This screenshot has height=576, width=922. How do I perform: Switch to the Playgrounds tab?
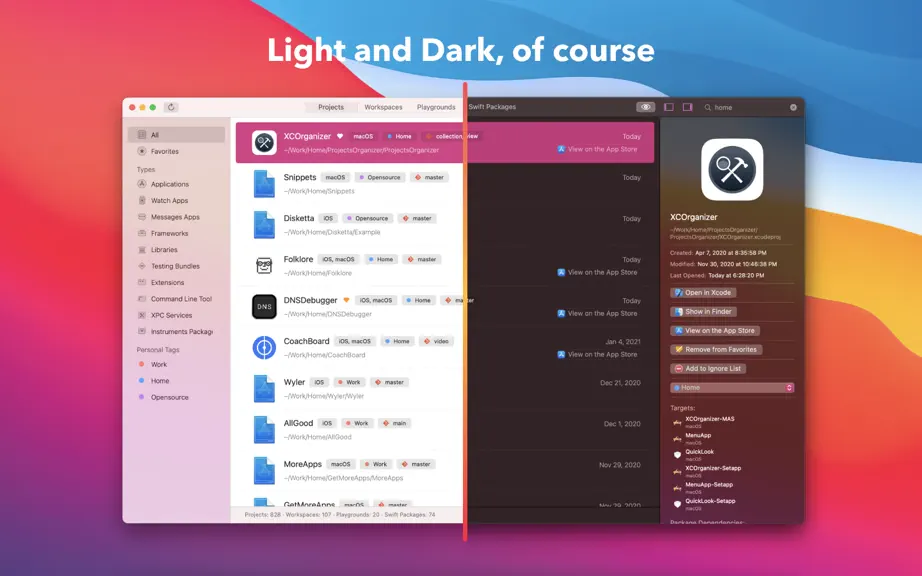436,107
